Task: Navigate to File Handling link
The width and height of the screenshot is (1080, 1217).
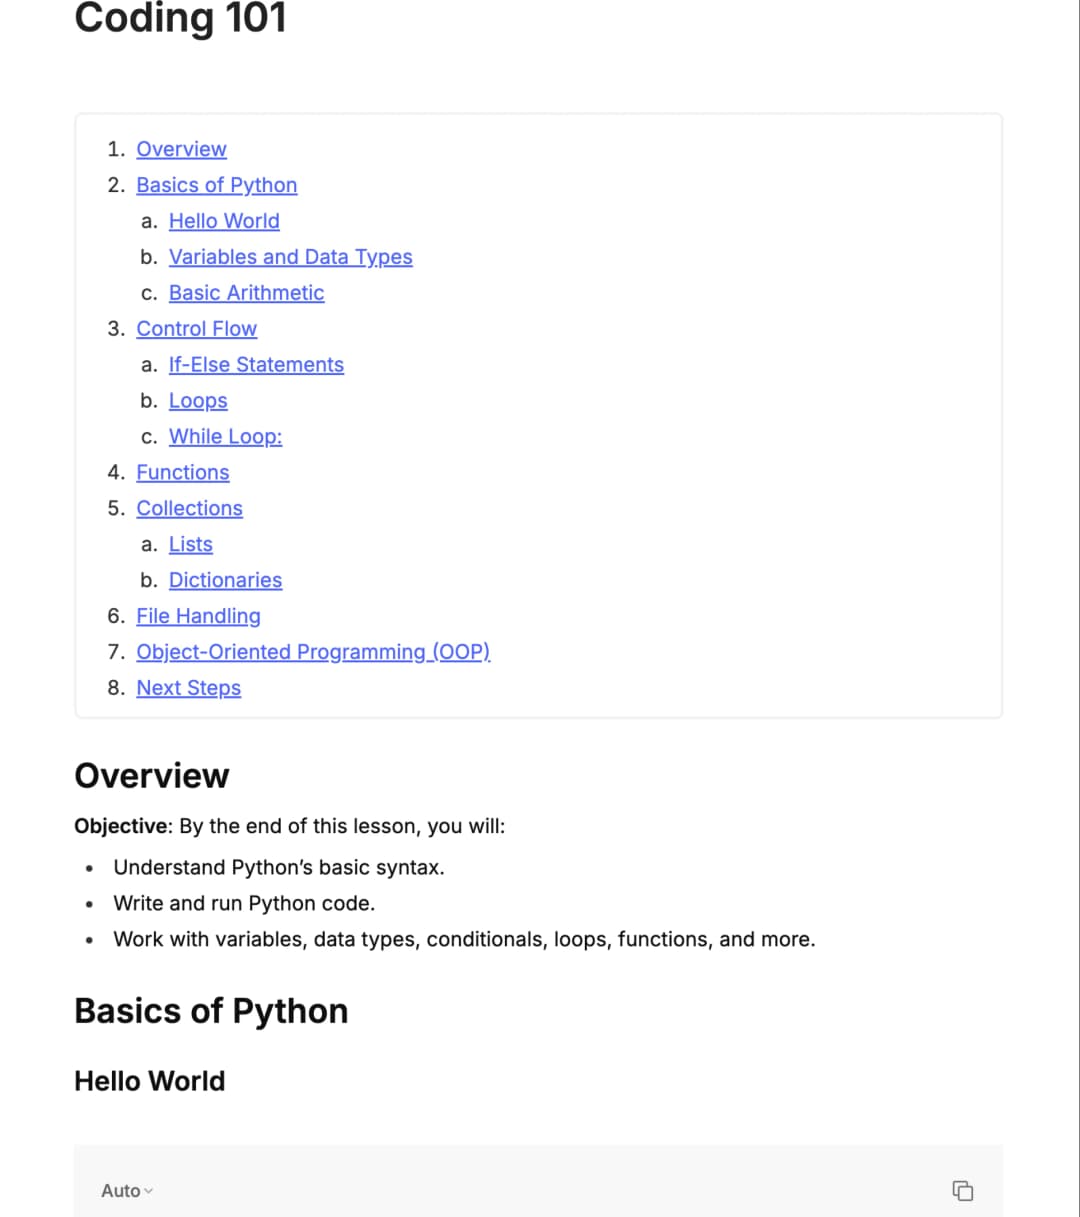Action: (x=198, y=617)
